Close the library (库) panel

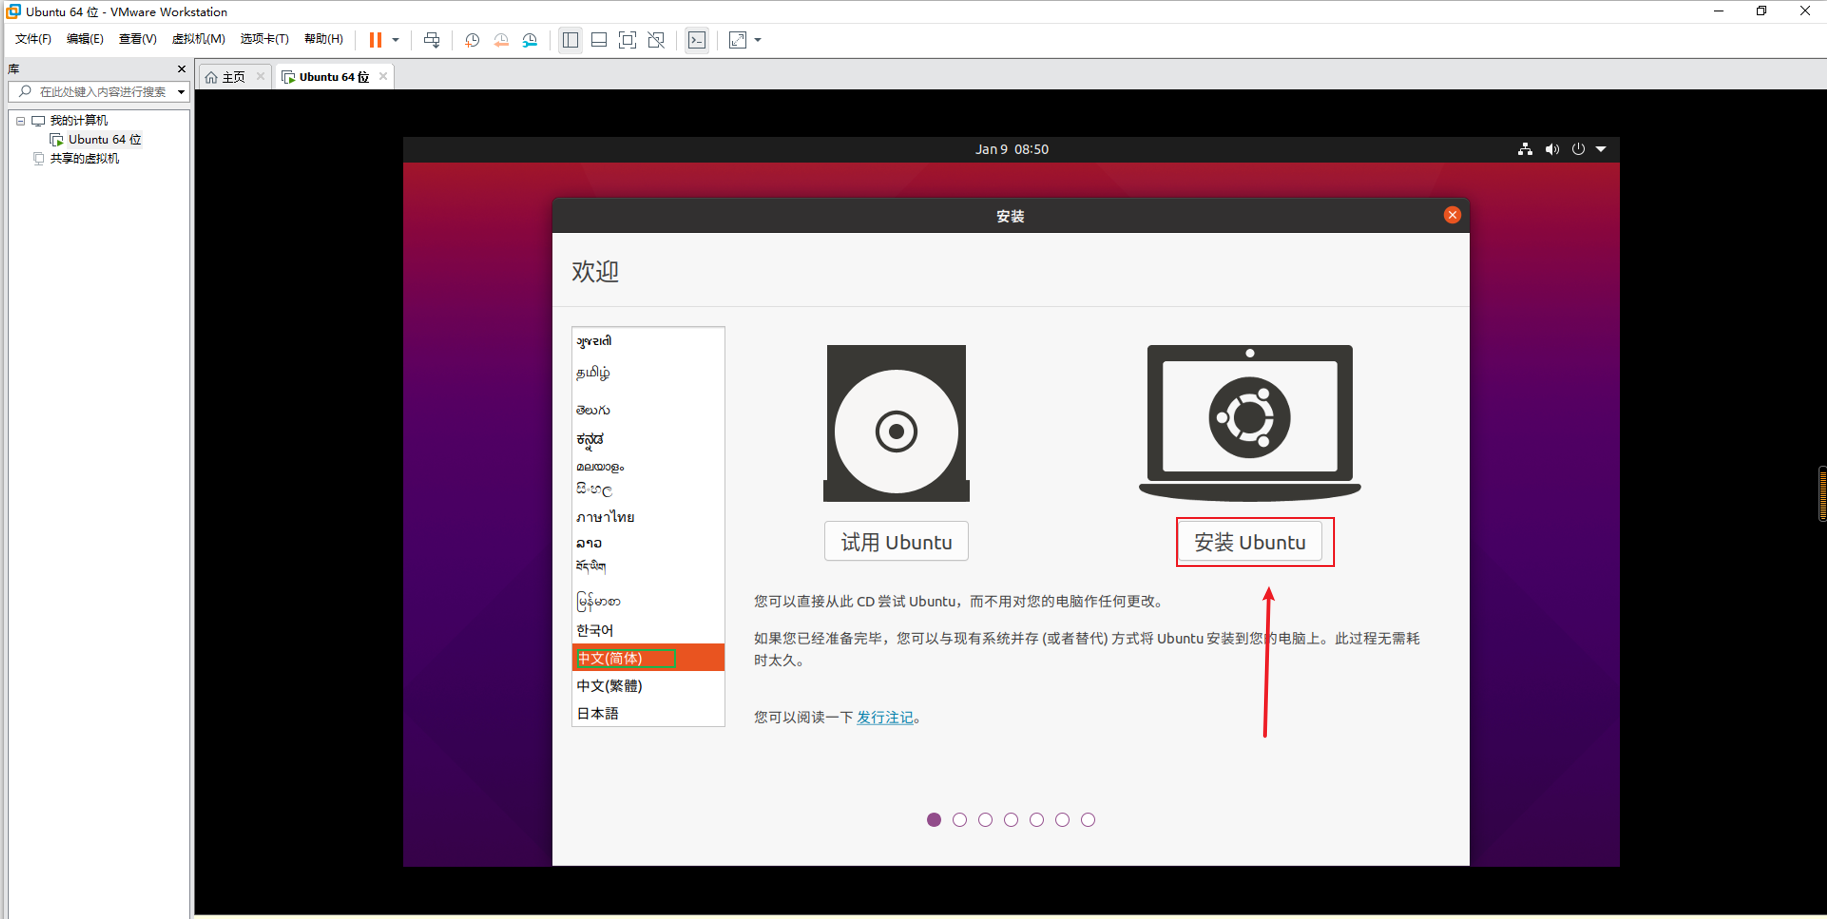coord(181,69)
